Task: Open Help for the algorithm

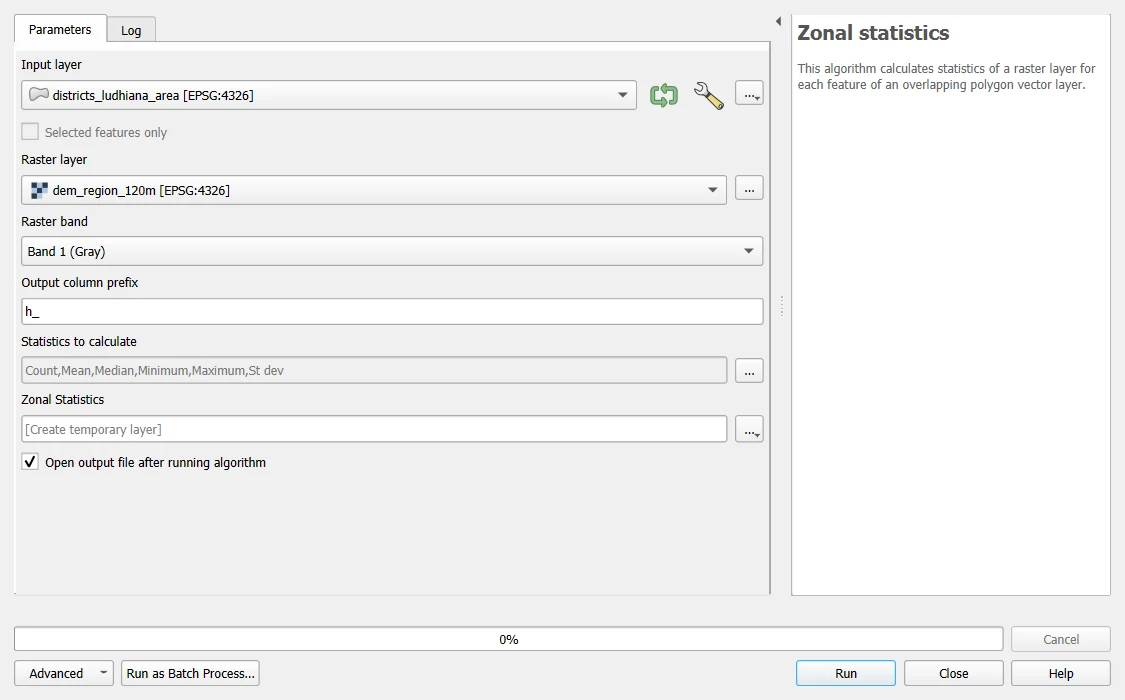Action: coord(1060,673)
